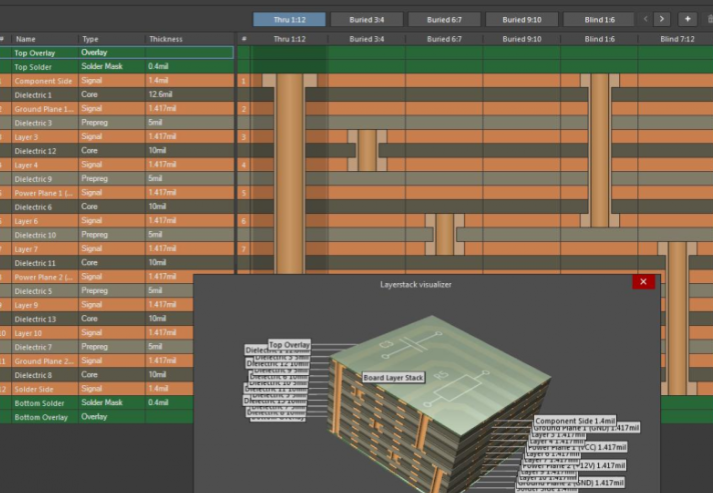The height and width of the screenshot is (493, 713).
Task: Click Dielectric 1 thickness cell 12.6mil
Action: (x=161, y=94)
